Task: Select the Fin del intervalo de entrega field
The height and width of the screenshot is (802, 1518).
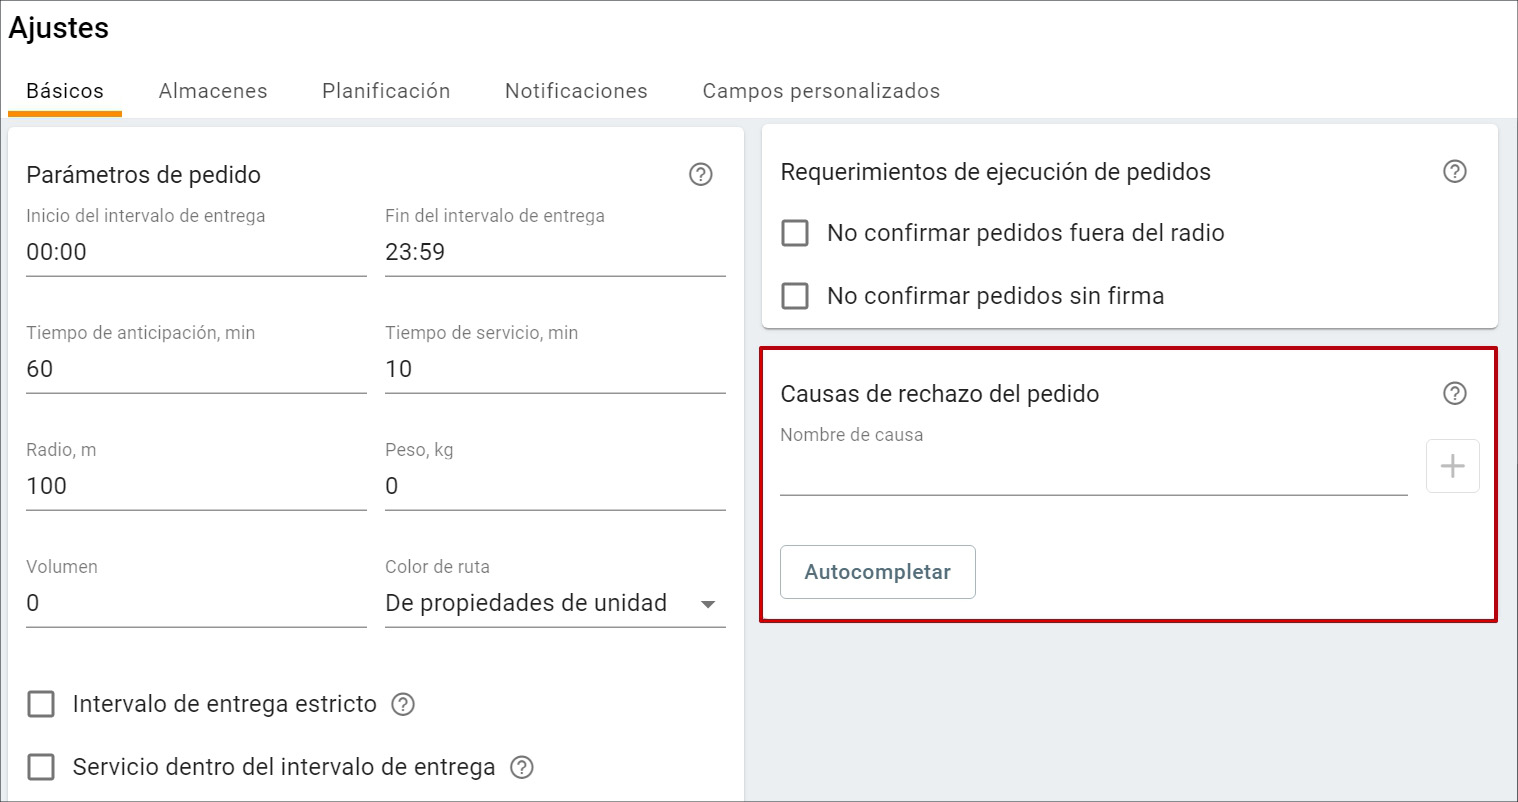Action: 555,252
